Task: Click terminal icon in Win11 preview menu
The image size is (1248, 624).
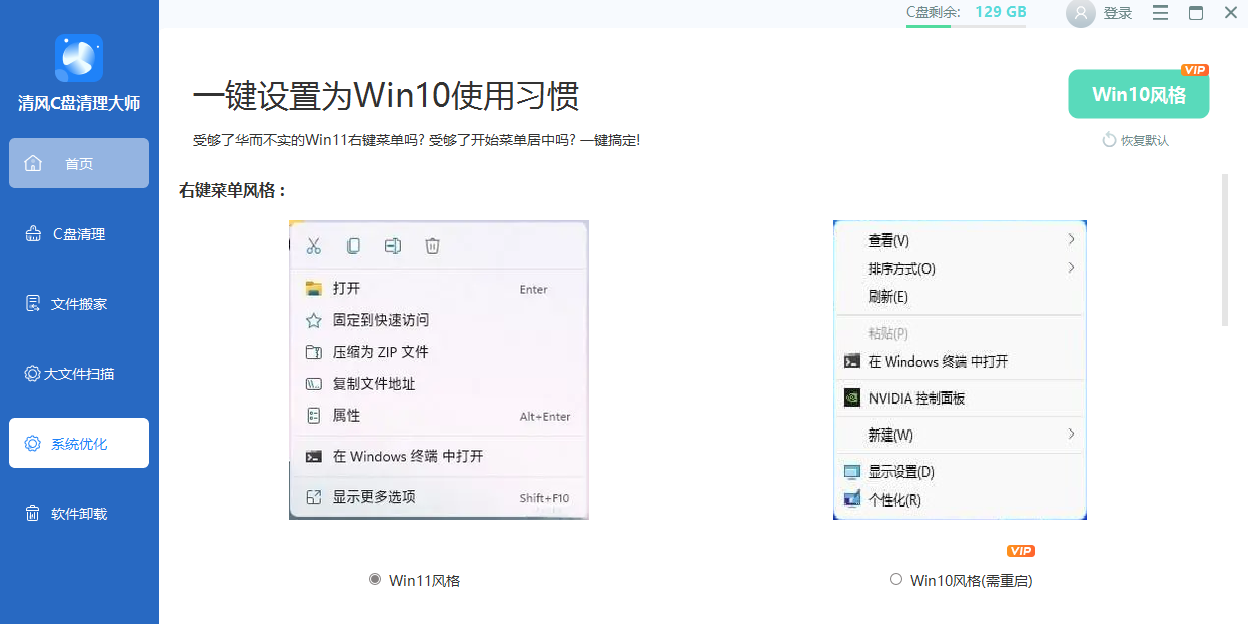Action: (314, 456)
